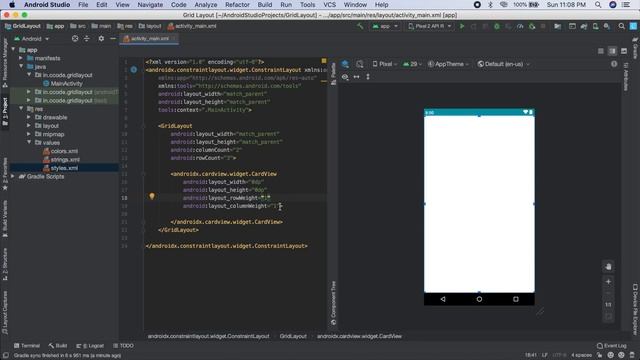Click Attach Debugger to Android Process icon
Viewport: 640px width, 360px height.
pyautogui.click(x=532, y=26)
